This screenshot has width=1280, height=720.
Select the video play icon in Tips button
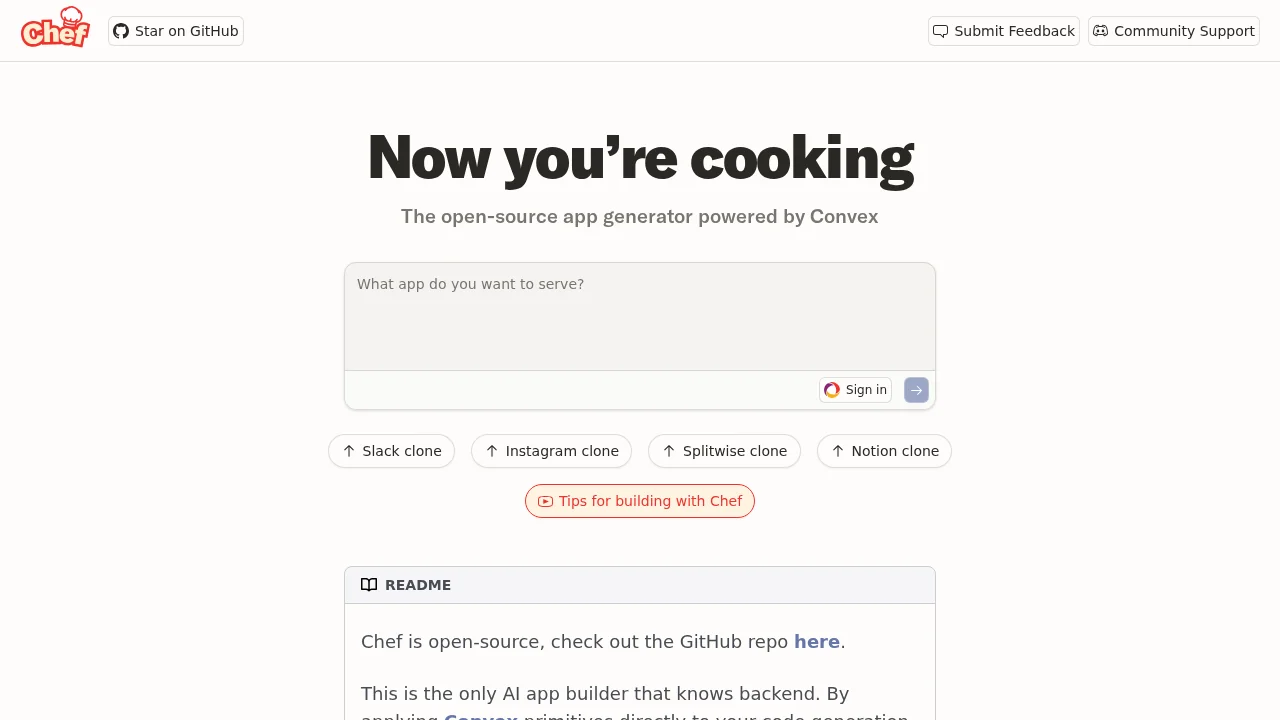[x=545, y=501]
